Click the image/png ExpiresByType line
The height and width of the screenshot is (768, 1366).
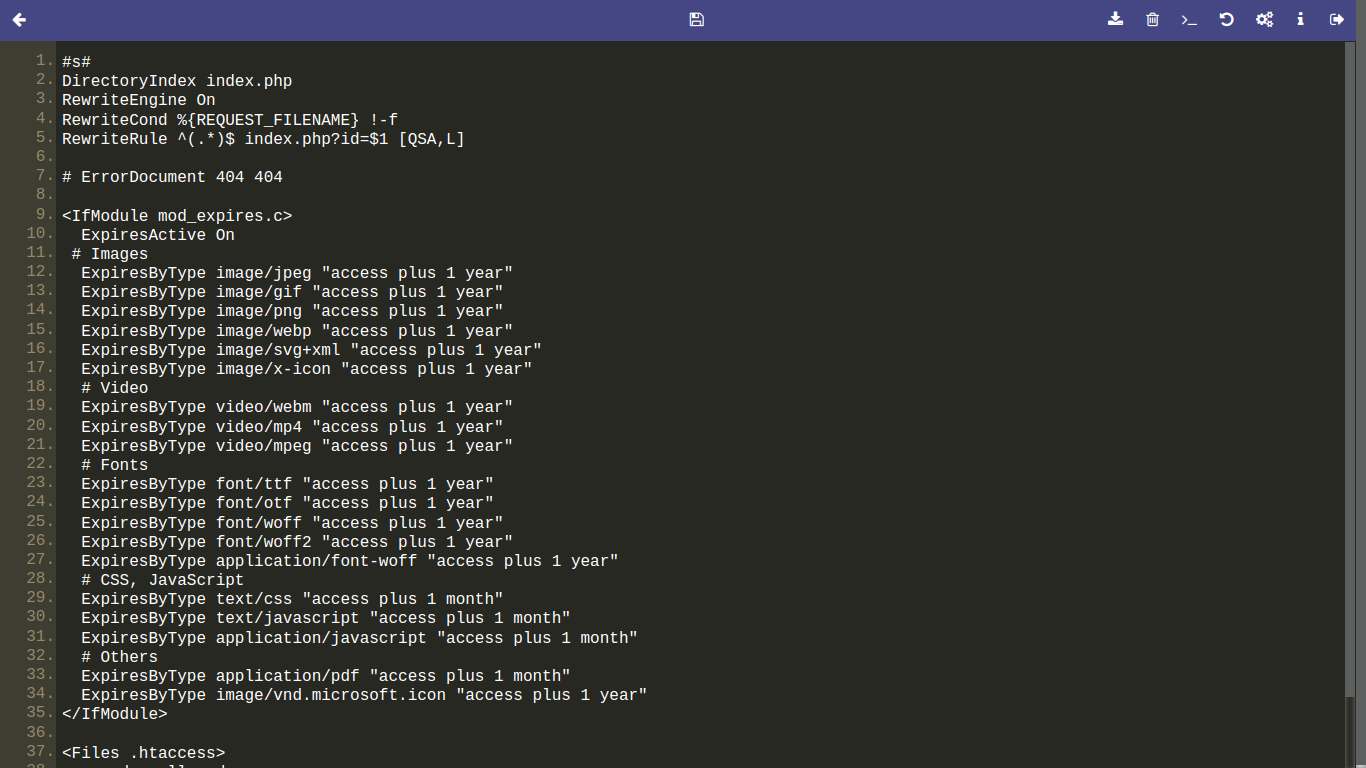[292, 311]
